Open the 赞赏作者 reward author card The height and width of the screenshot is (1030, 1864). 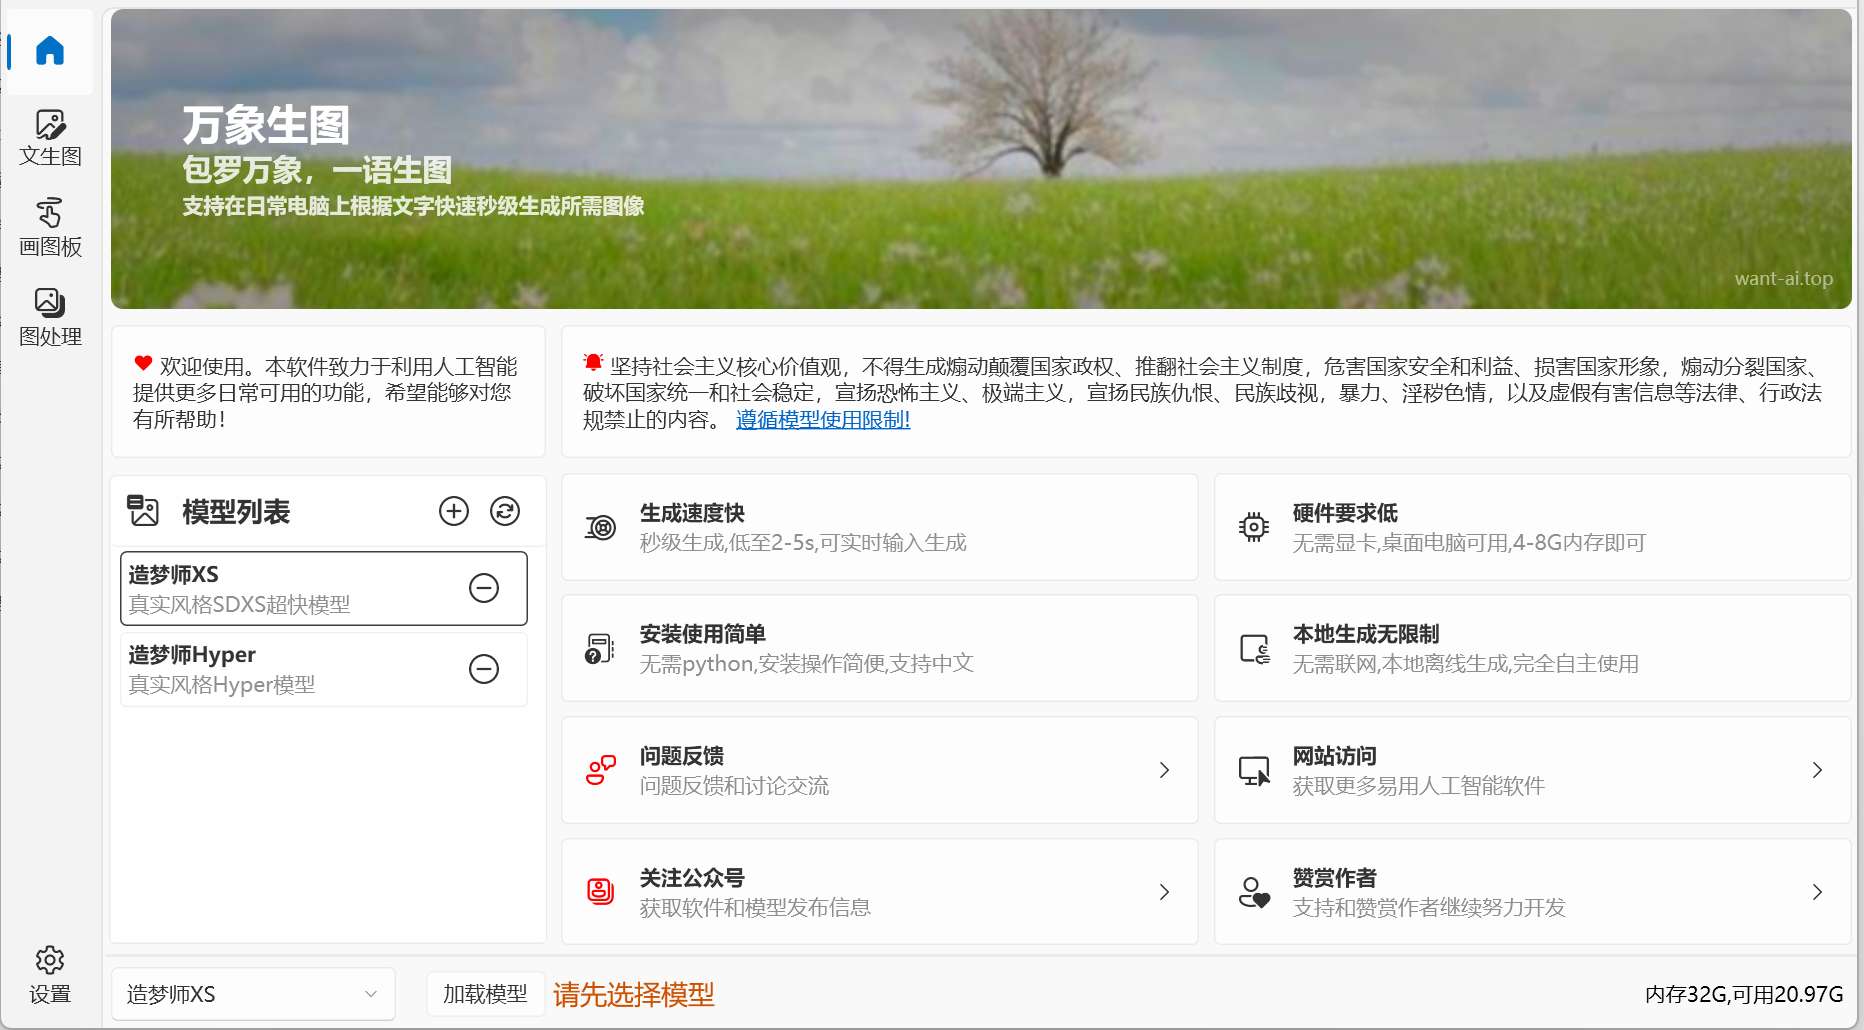point(1531,892)
